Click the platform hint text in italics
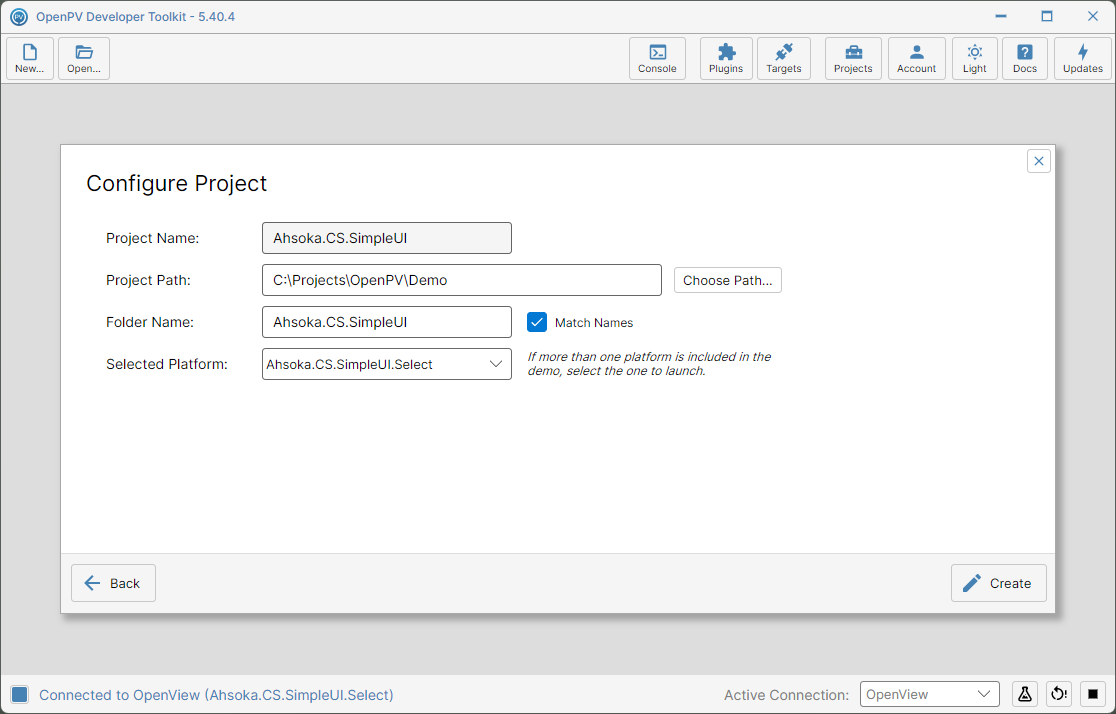 pos(649,364)
